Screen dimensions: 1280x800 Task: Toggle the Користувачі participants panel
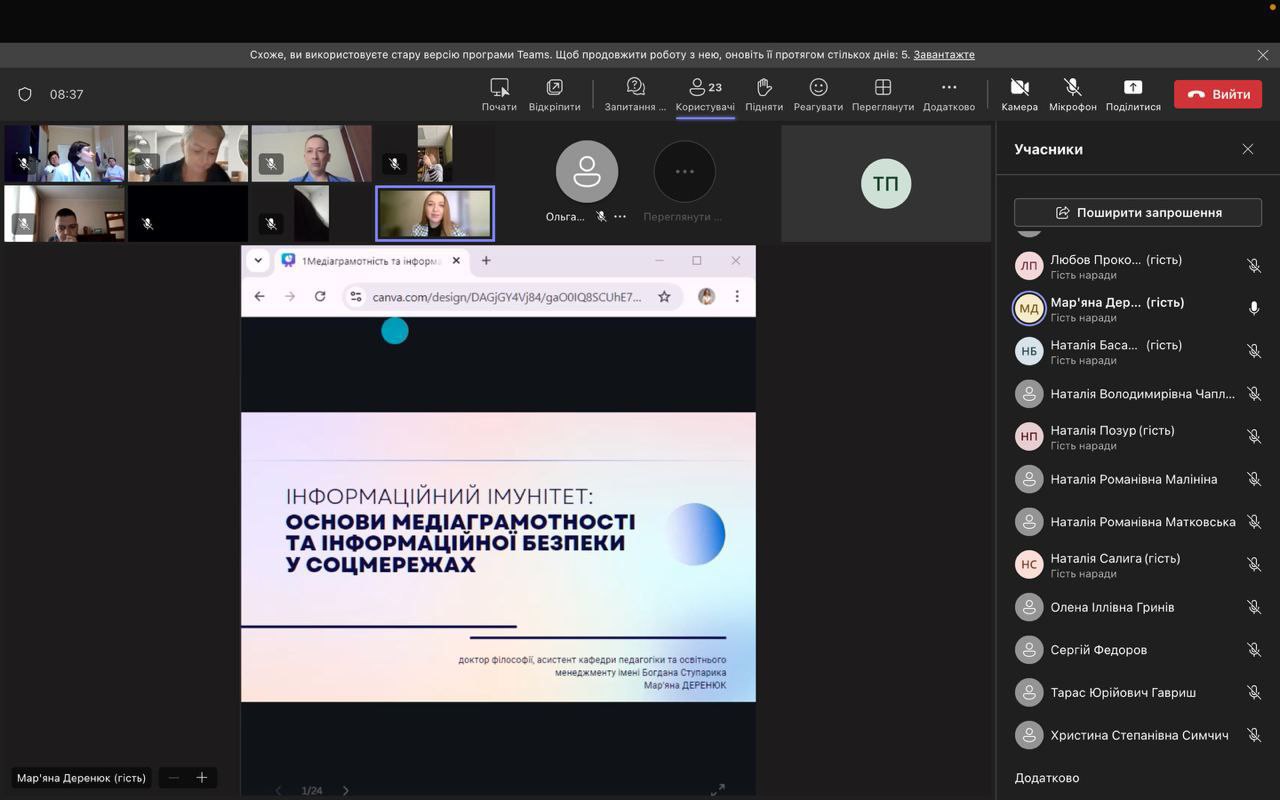pos(705,88)
